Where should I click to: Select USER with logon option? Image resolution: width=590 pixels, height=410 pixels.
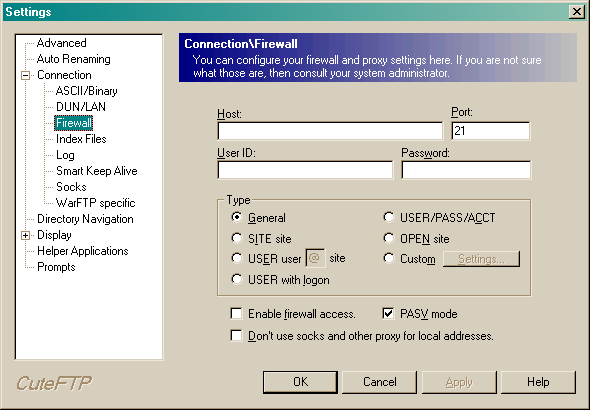click(x=237, y=279)
